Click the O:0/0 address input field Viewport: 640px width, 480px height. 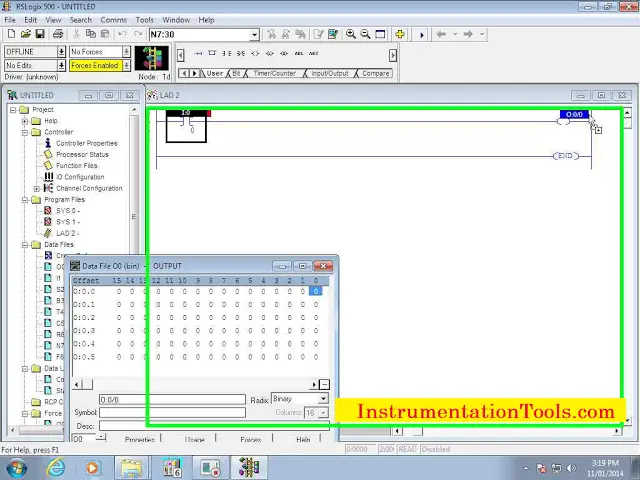point(172,400)
